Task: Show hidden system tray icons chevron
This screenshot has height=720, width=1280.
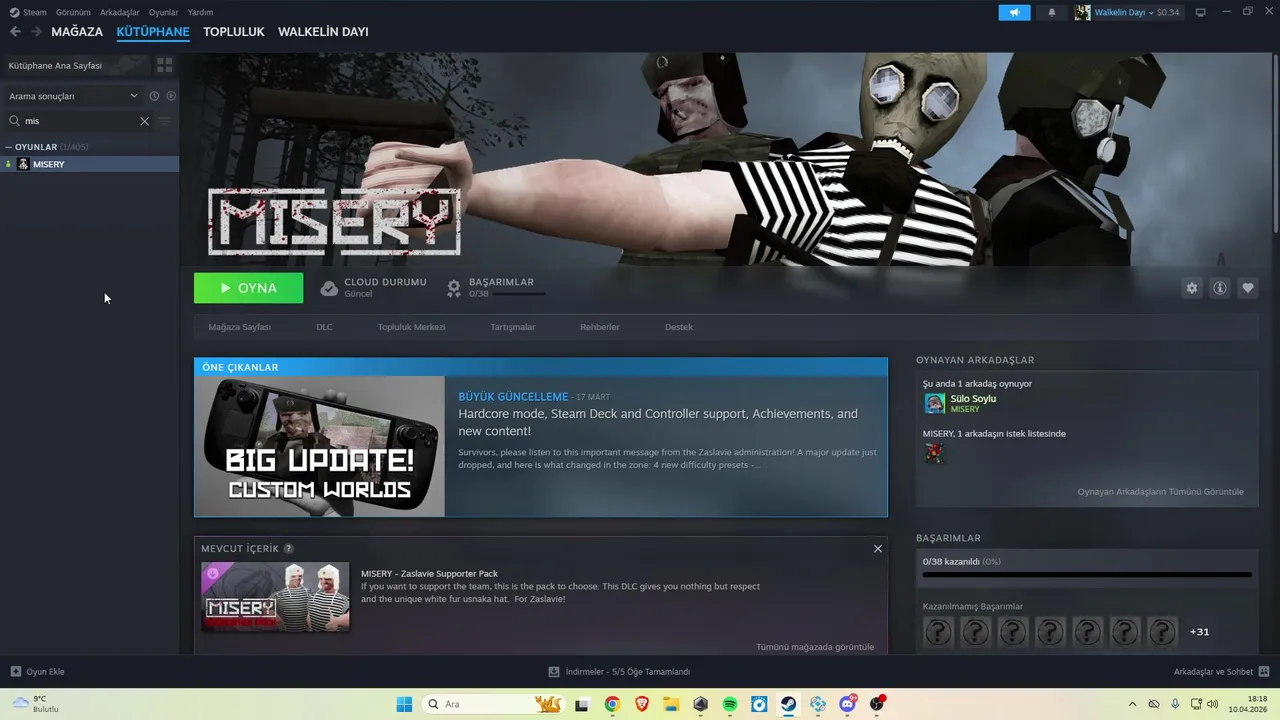Action: pyautogui.click(x=1132, y=704)
